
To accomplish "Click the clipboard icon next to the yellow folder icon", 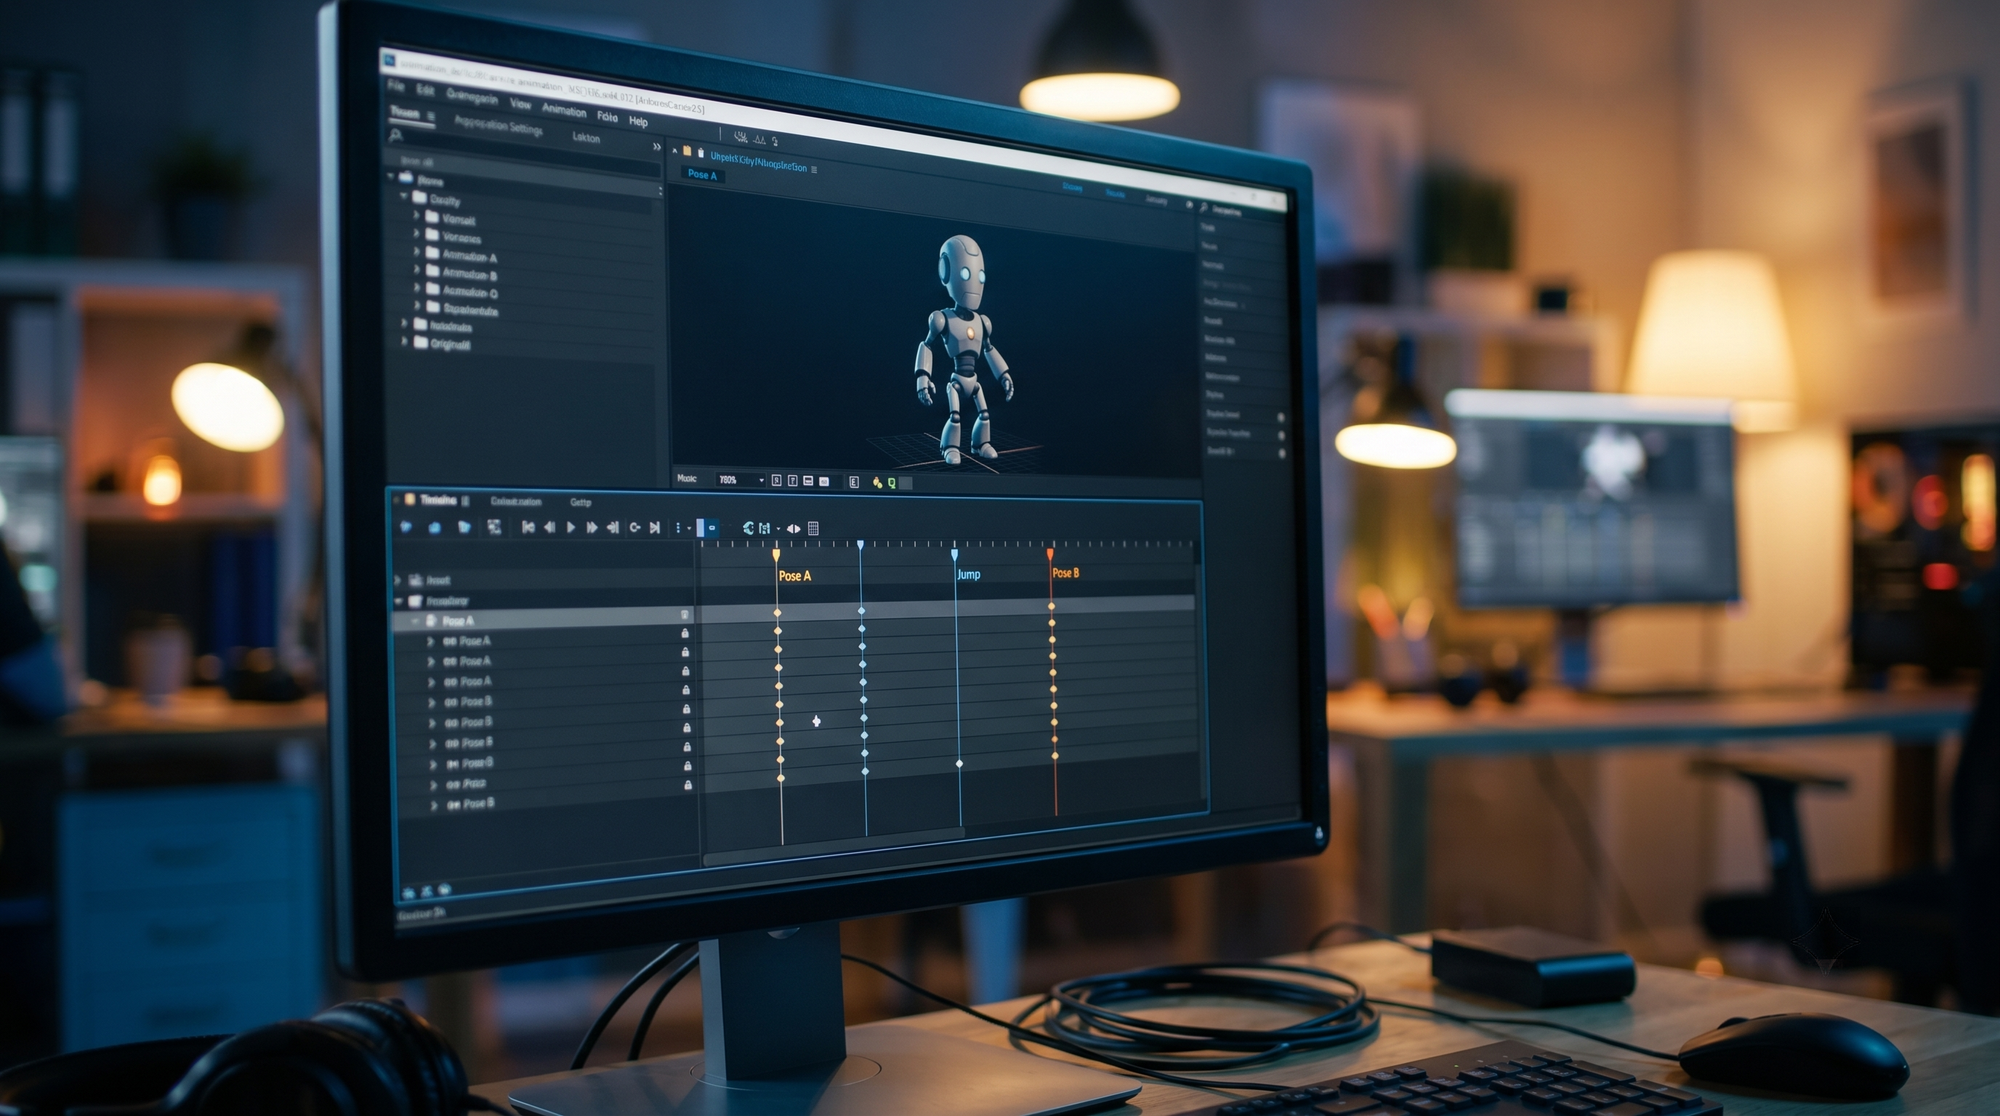I will 700,153.
